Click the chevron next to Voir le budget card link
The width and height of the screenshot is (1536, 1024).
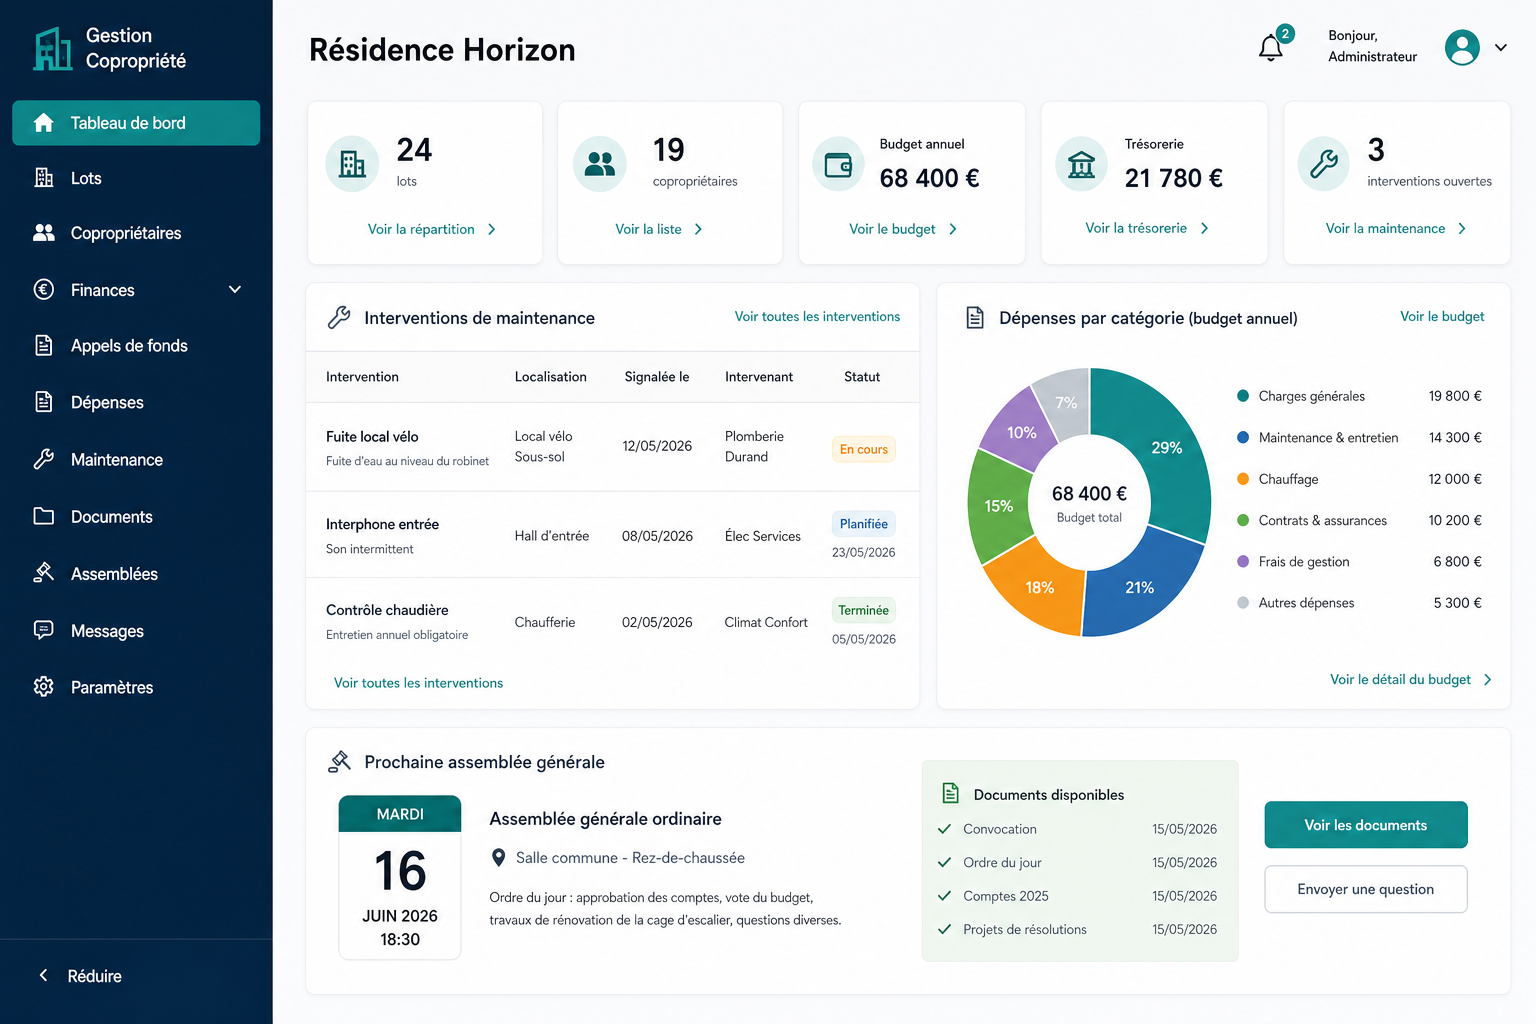pos(953,229)
